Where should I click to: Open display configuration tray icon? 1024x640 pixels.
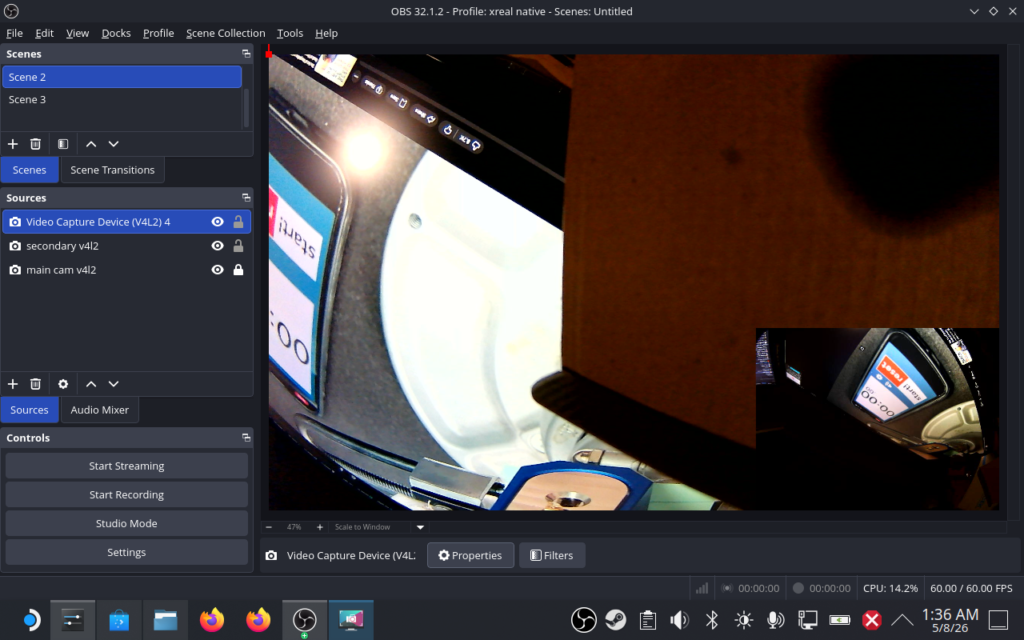[x=807, y=620]
